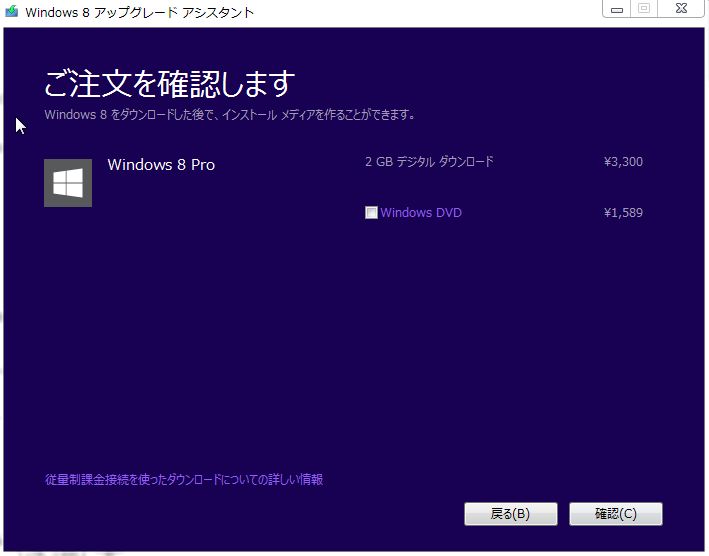The height and width of the screenshot is (556, 709).
Task: Click the ¥1,589 DVD price
Action: [x=623, y=212]
